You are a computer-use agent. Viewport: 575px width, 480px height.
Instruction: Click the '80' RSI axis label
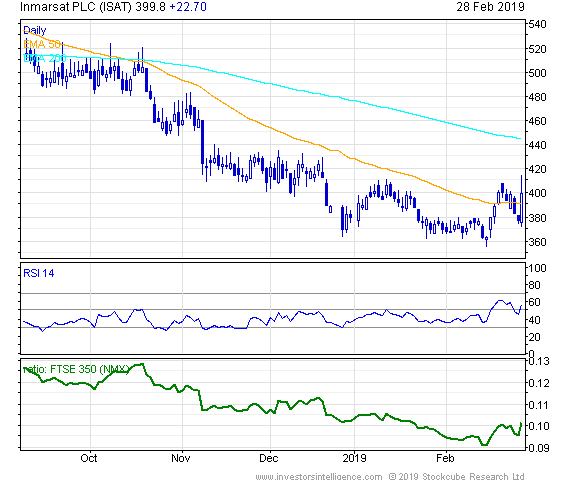coord(535,285)
